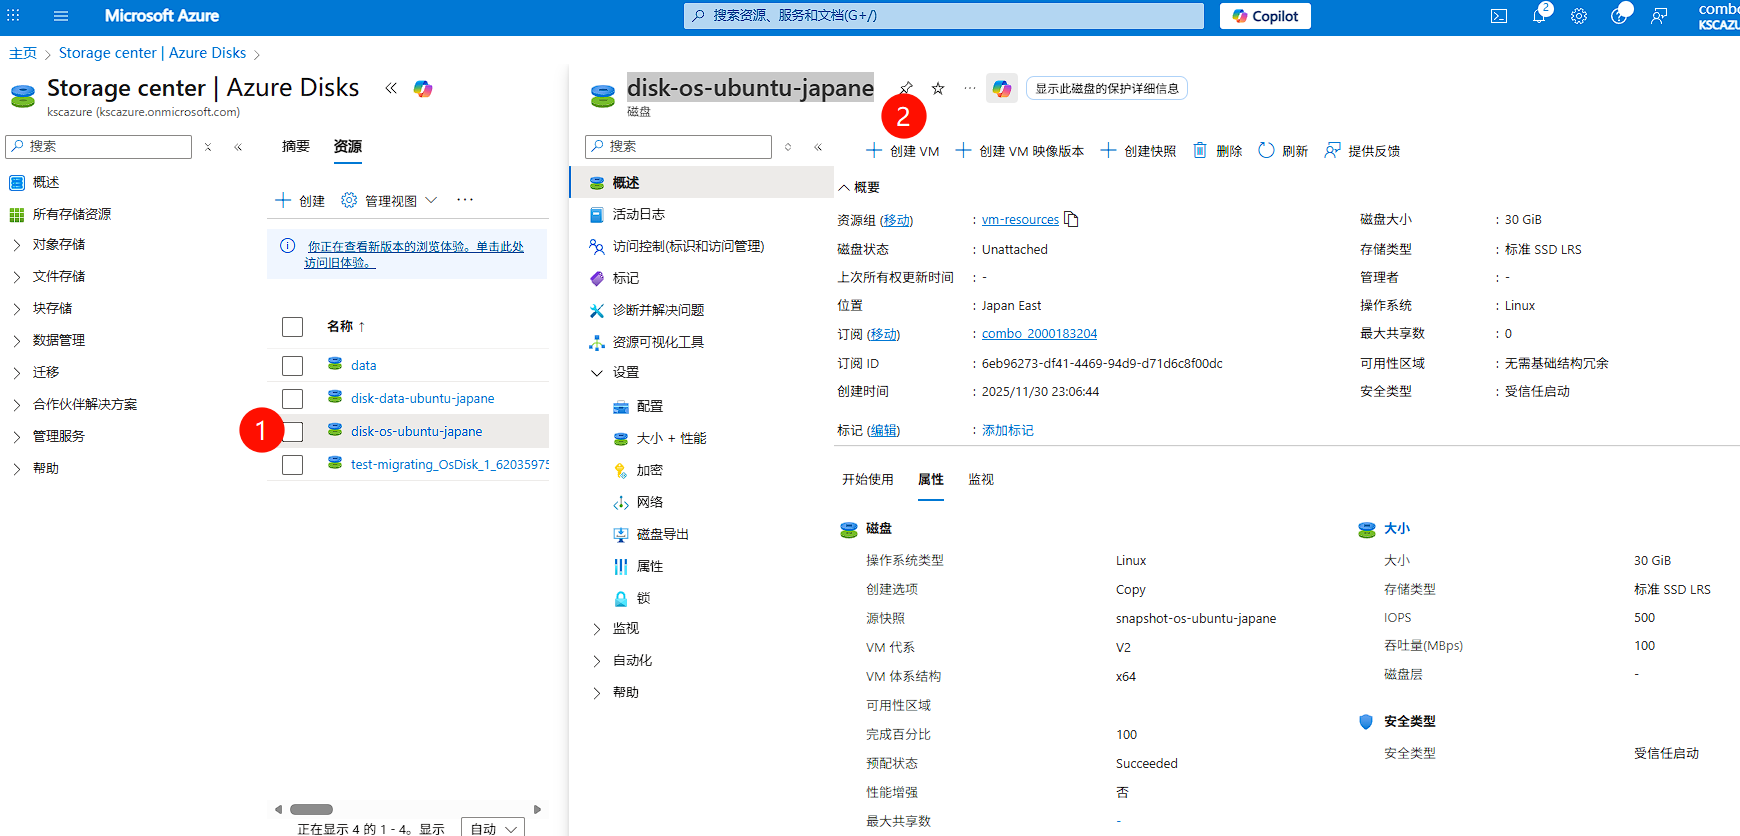Click the Copilot button in header
1740x836 pixels.
1264,16
